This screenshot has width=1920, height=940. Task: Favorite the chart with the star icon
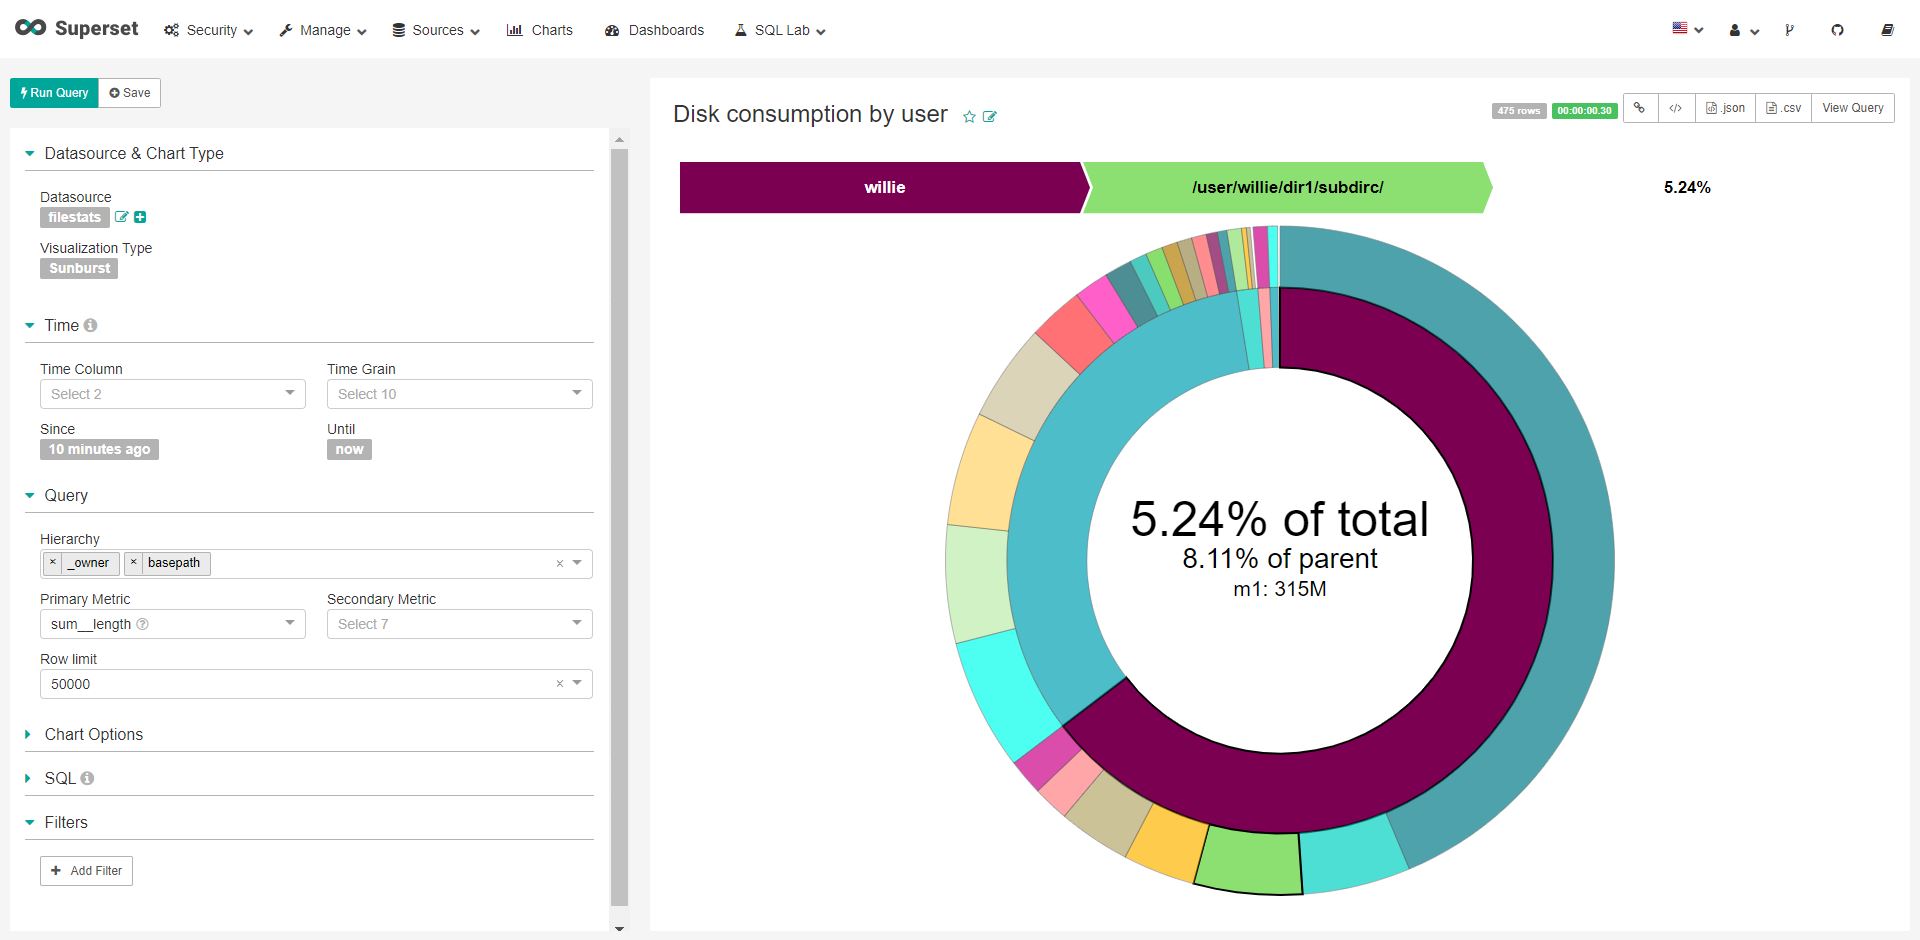(969, 117)
